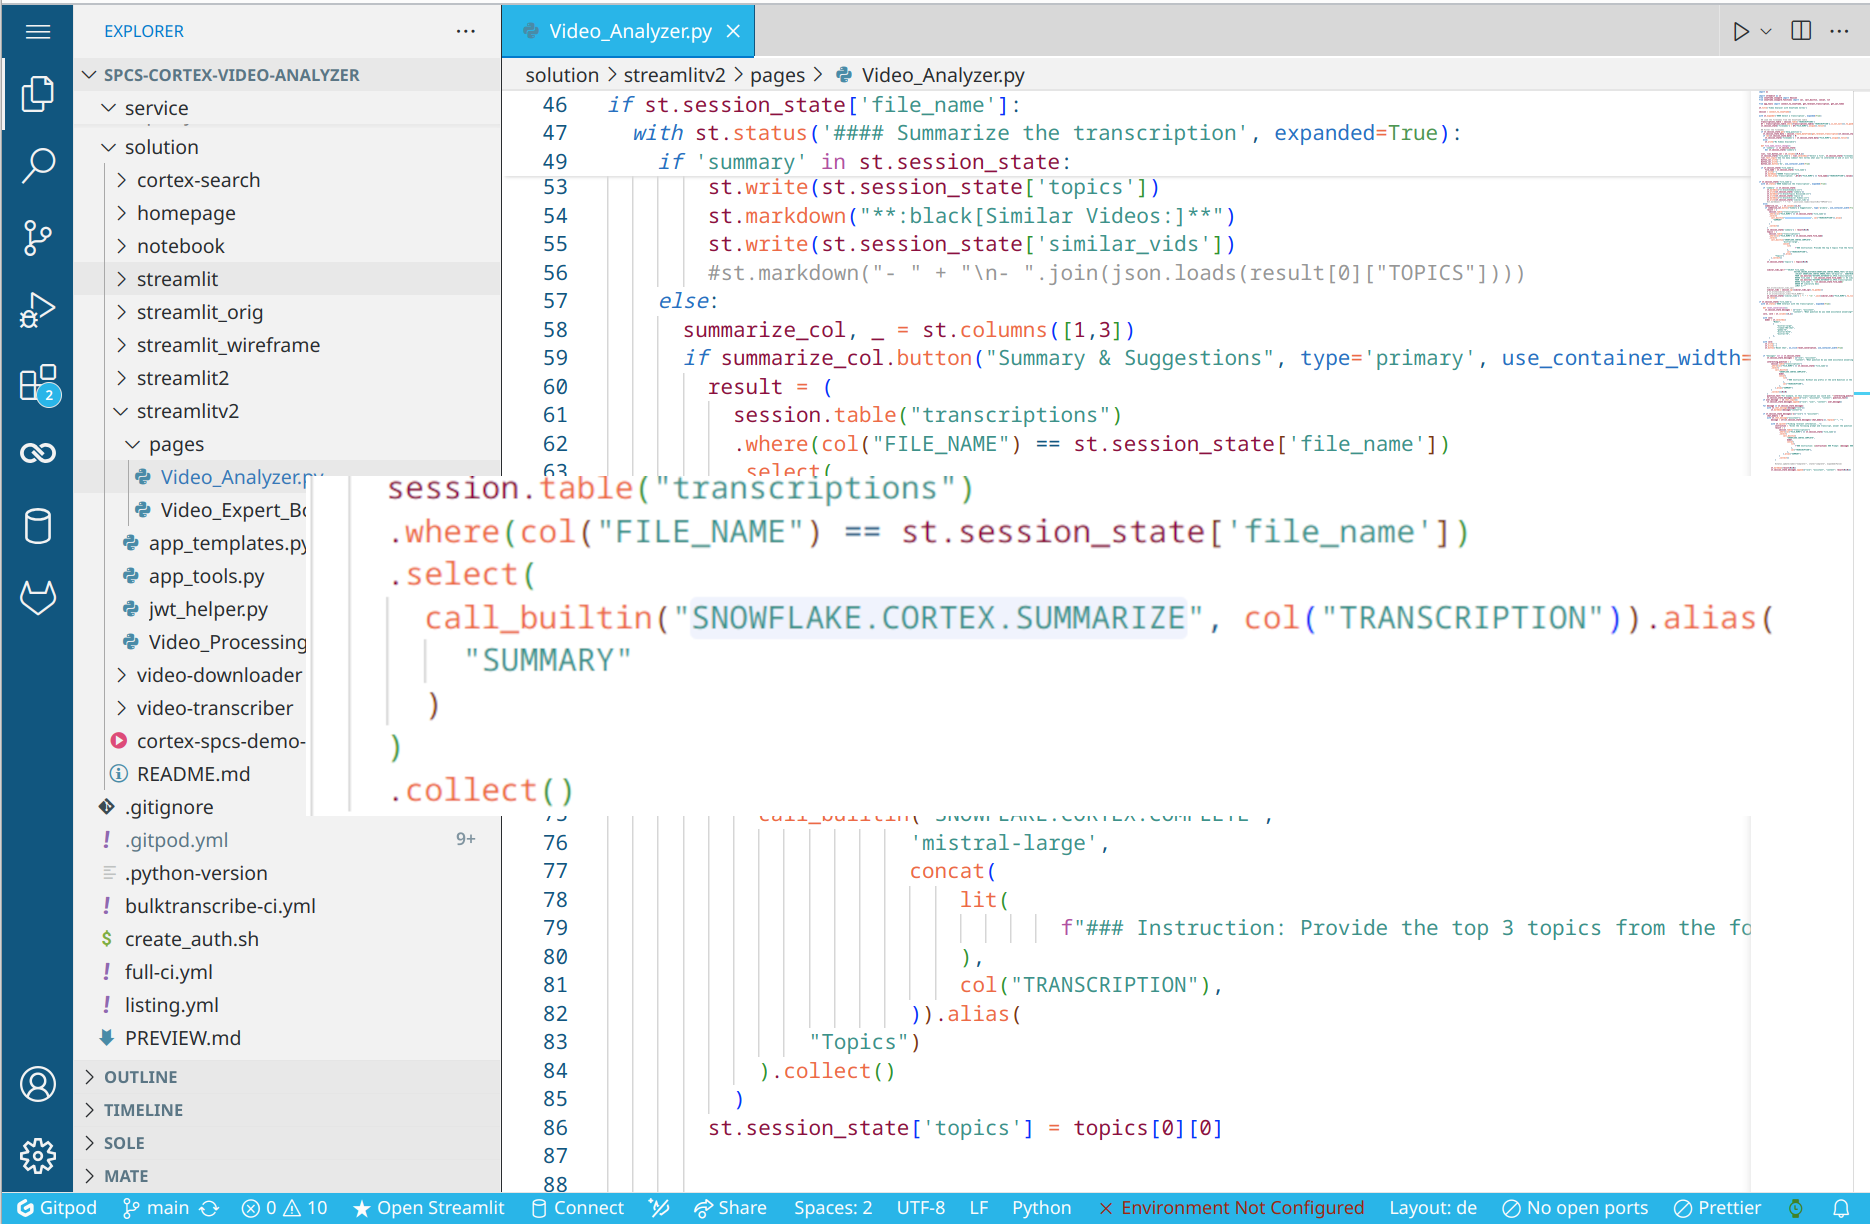Image resolution: width=1870 pixels, height=1224 pixels.
Task: Open Extensions view showing 2 updates
Action: 37,383
